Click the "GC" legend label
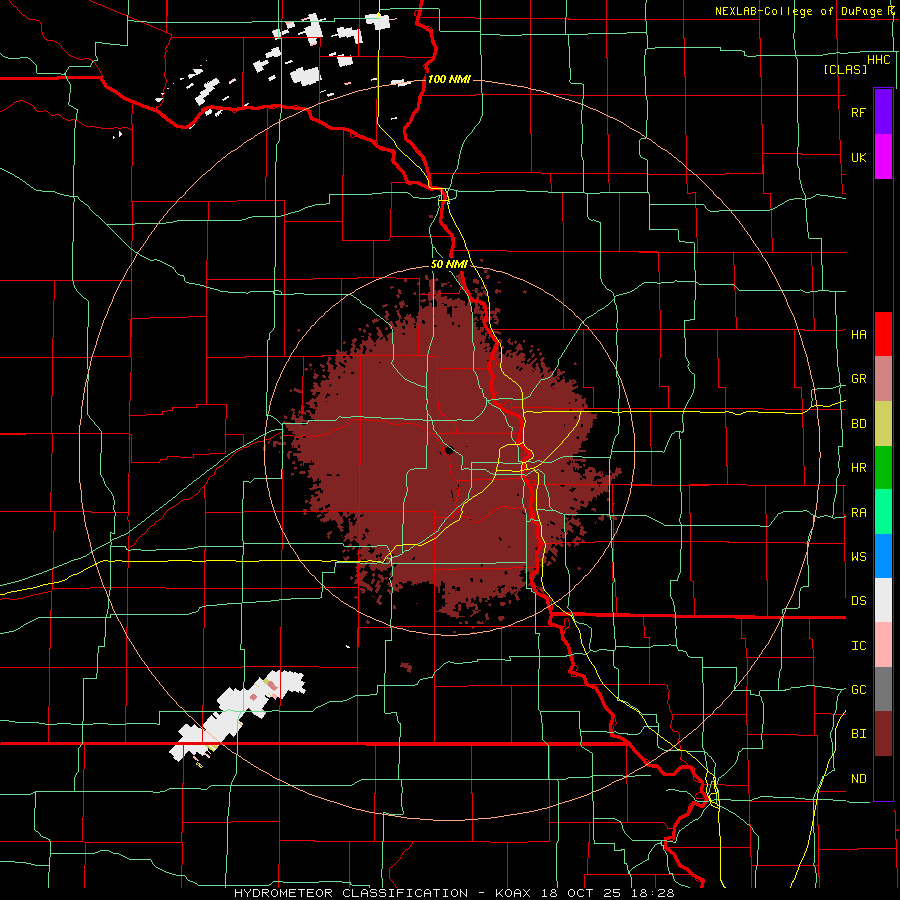Image resolution: width=900 pixels, height=900 pixels. [x=858, y=690]
